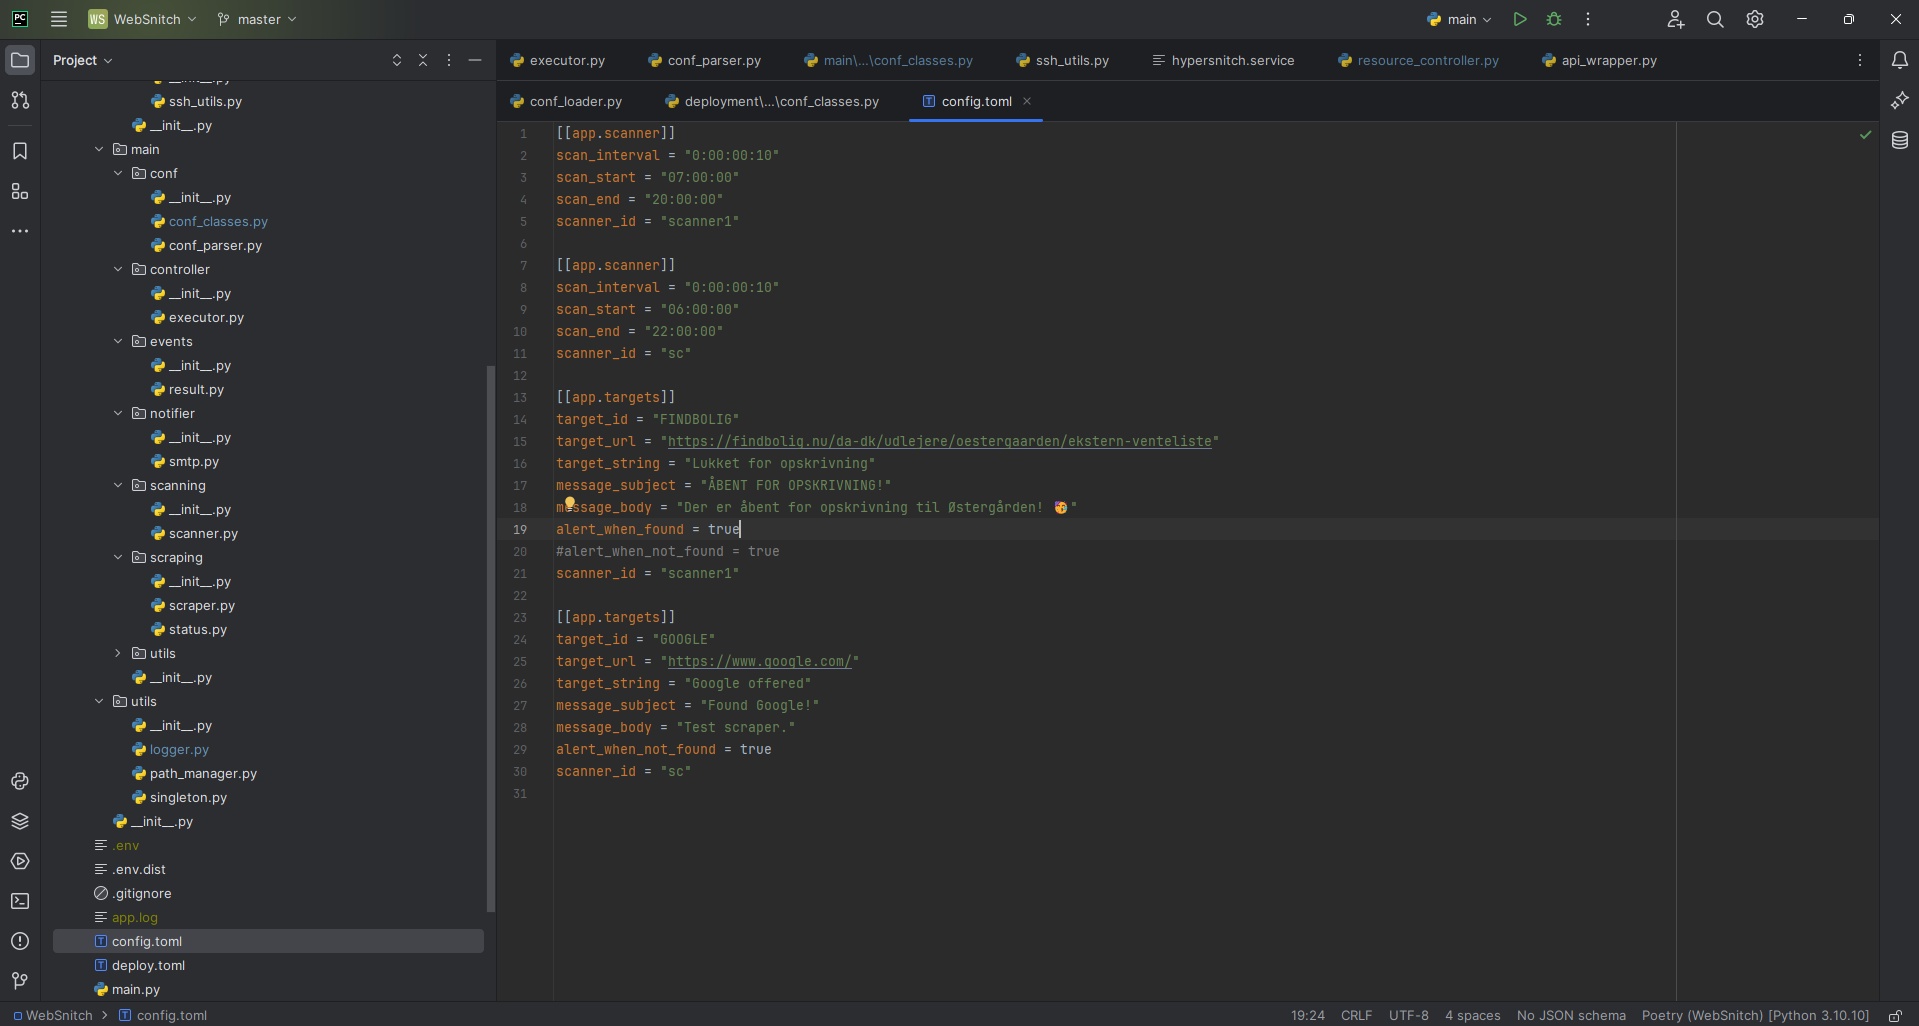Show more tool windows ellipsis

[x=20, y=231]
